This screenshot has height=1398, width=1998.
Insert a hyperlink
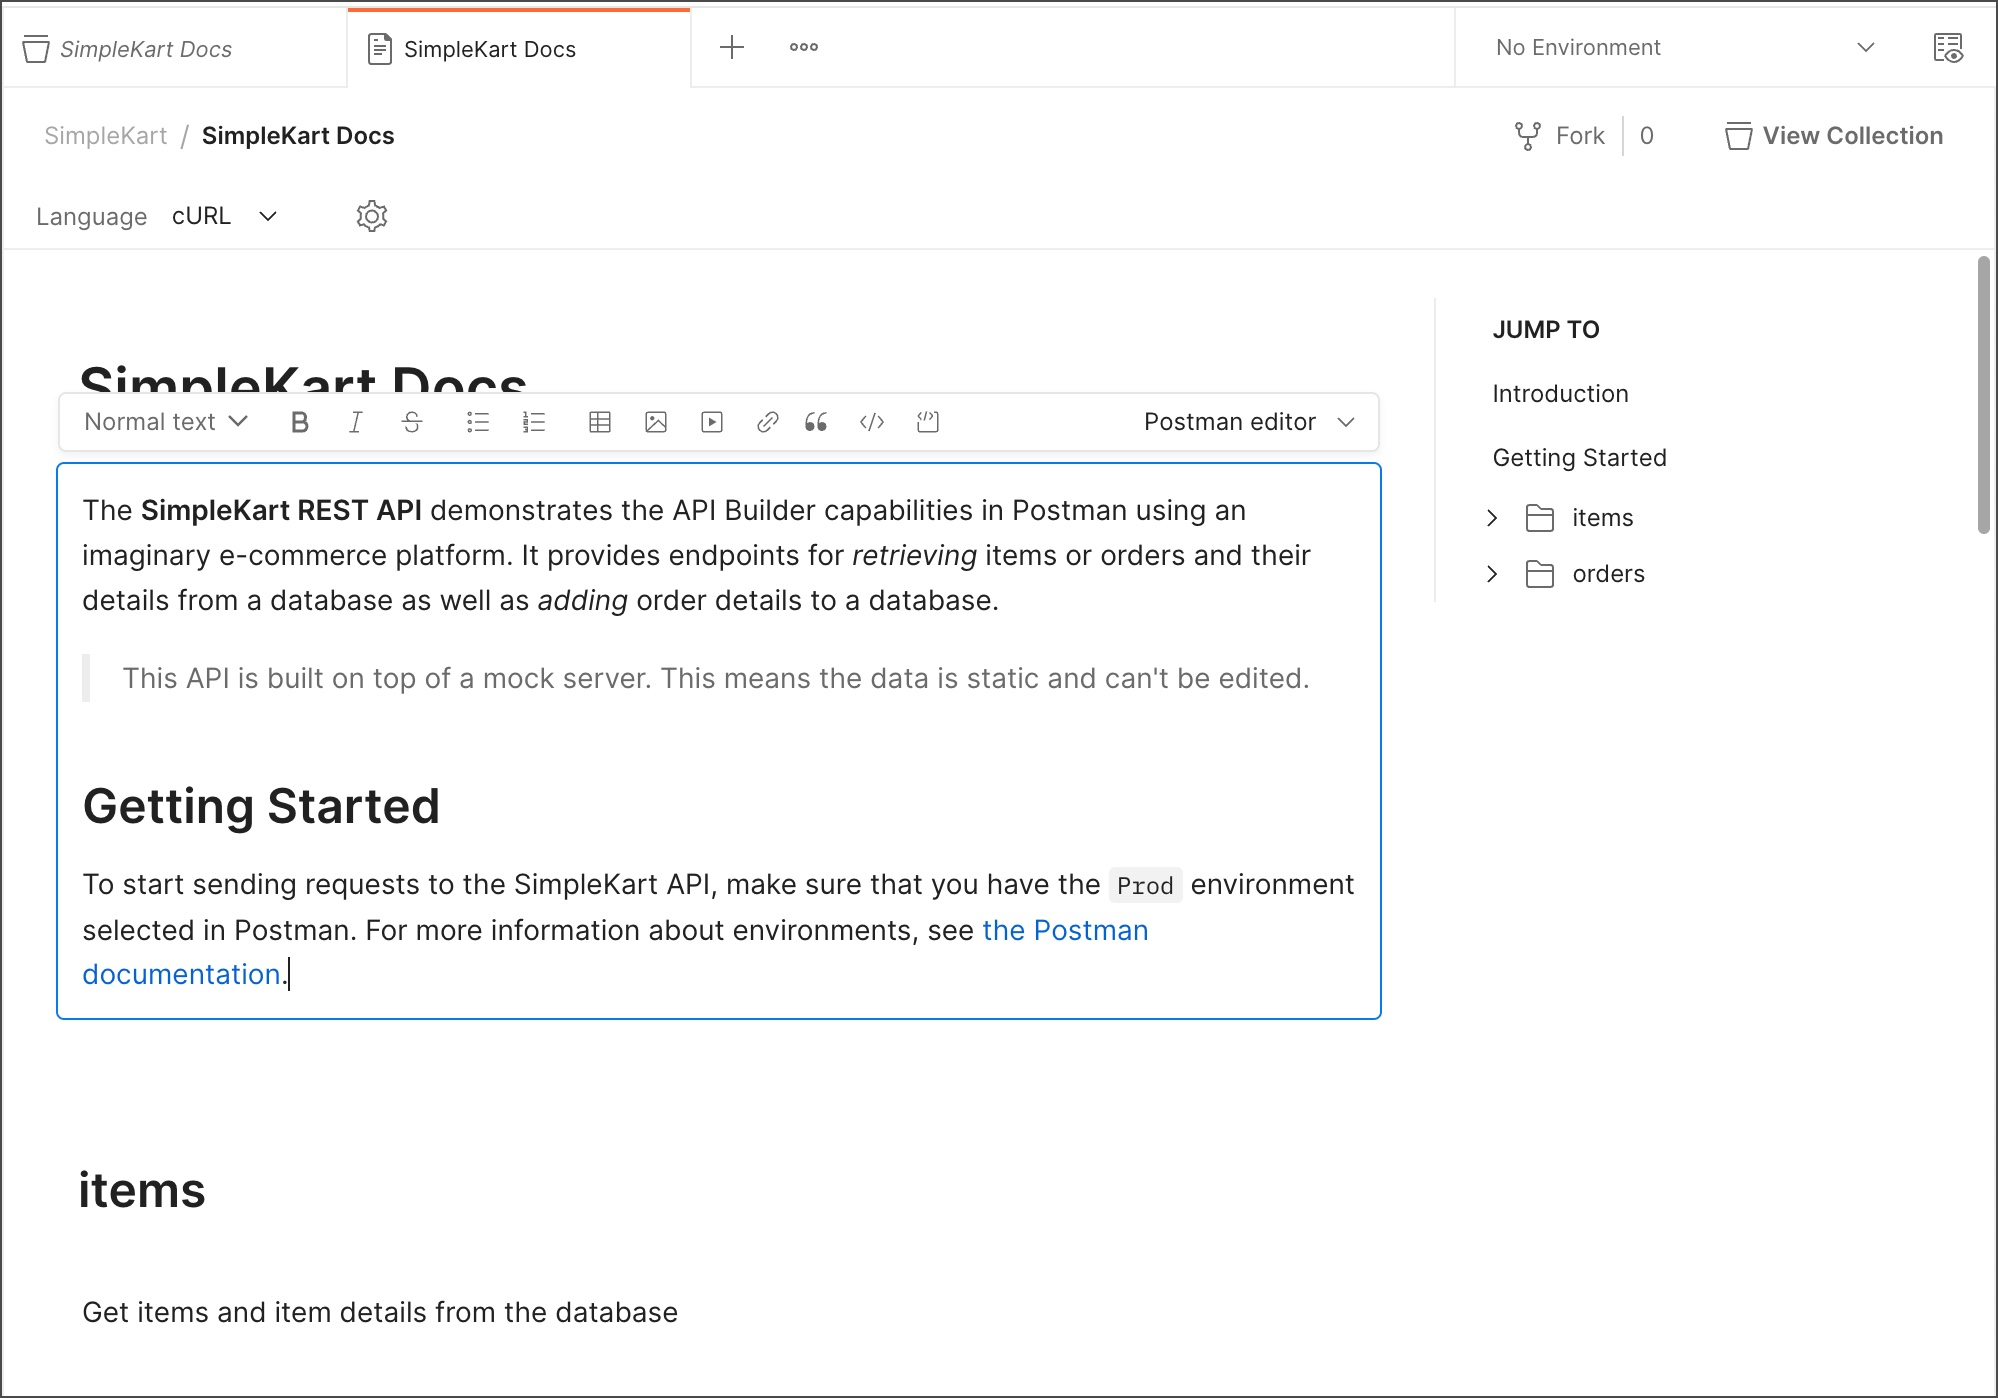767,422
